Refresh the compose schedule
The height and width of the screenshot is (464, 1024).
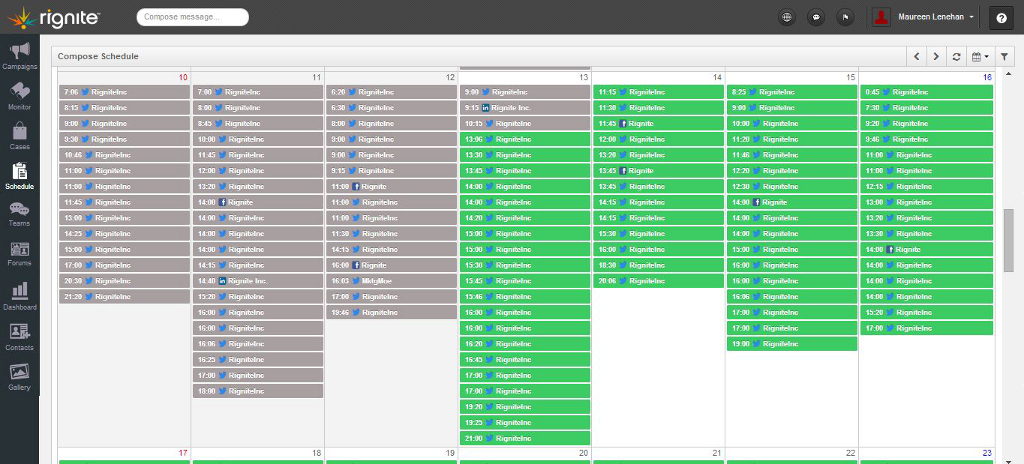[956, 57]
